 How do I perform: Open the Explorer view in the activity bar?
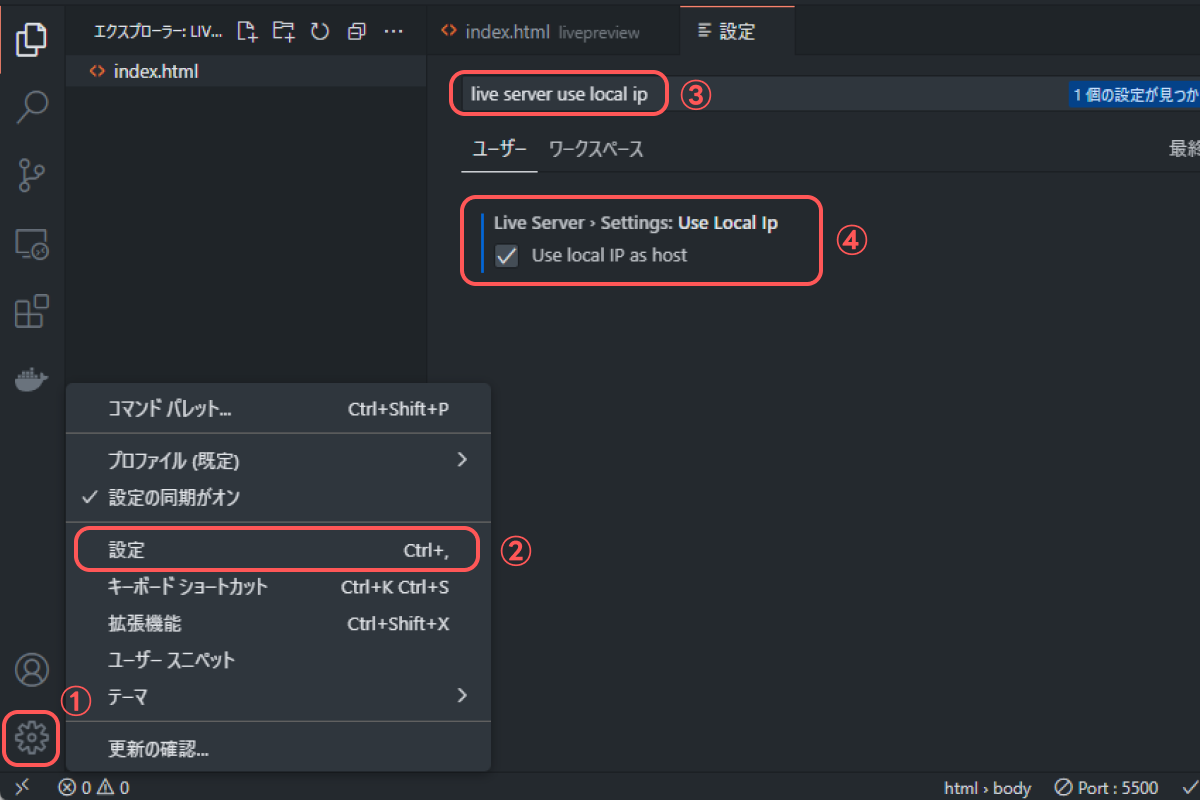point(31,39)
